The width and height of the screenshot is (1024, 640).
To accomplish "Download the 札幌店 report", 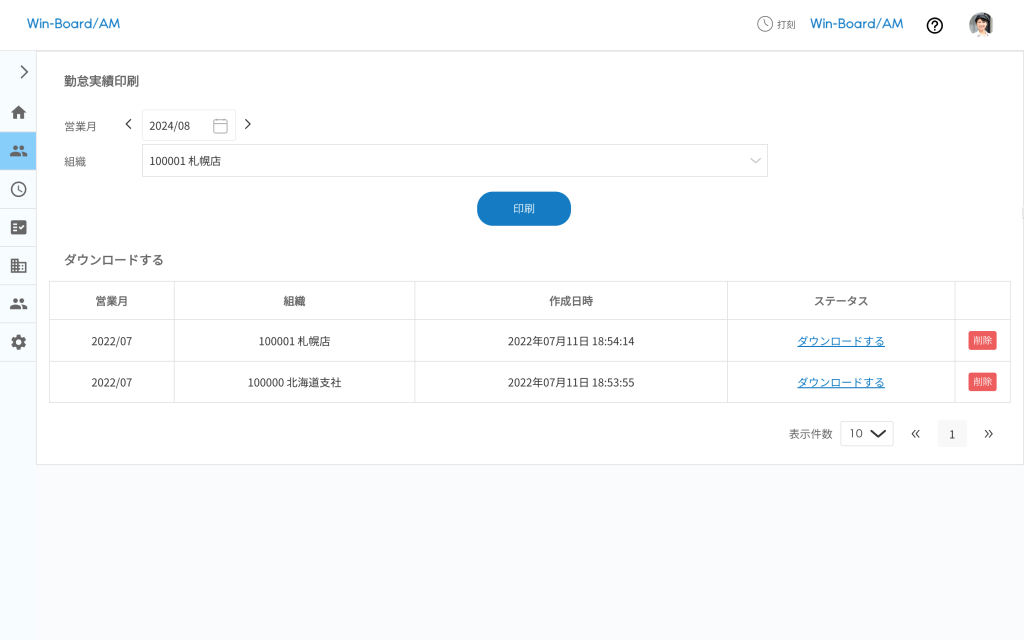I will click(x=840, y=341).
